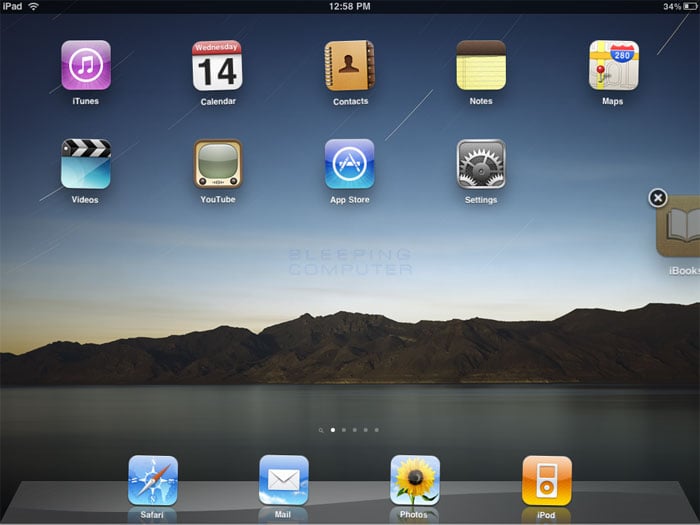Tap the first highlighted page dot

333,430
